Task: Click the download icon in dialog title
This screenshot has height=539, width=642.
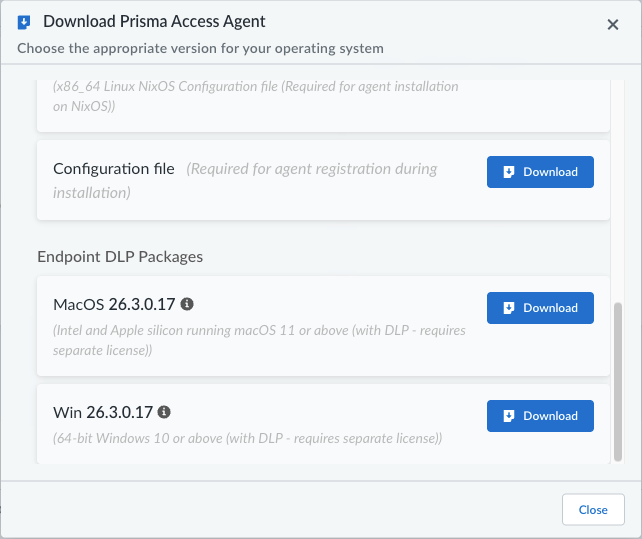Action: point(24,22)
